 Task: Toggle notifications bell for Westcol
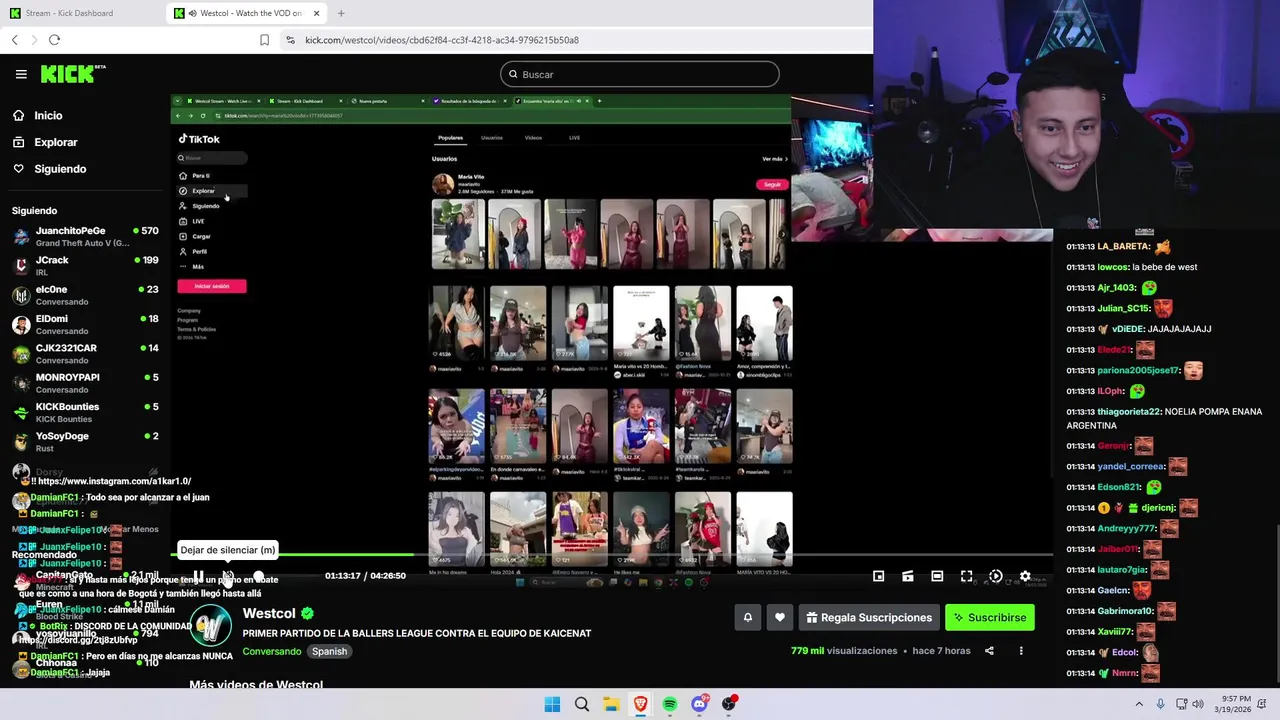tap(747, 618)
